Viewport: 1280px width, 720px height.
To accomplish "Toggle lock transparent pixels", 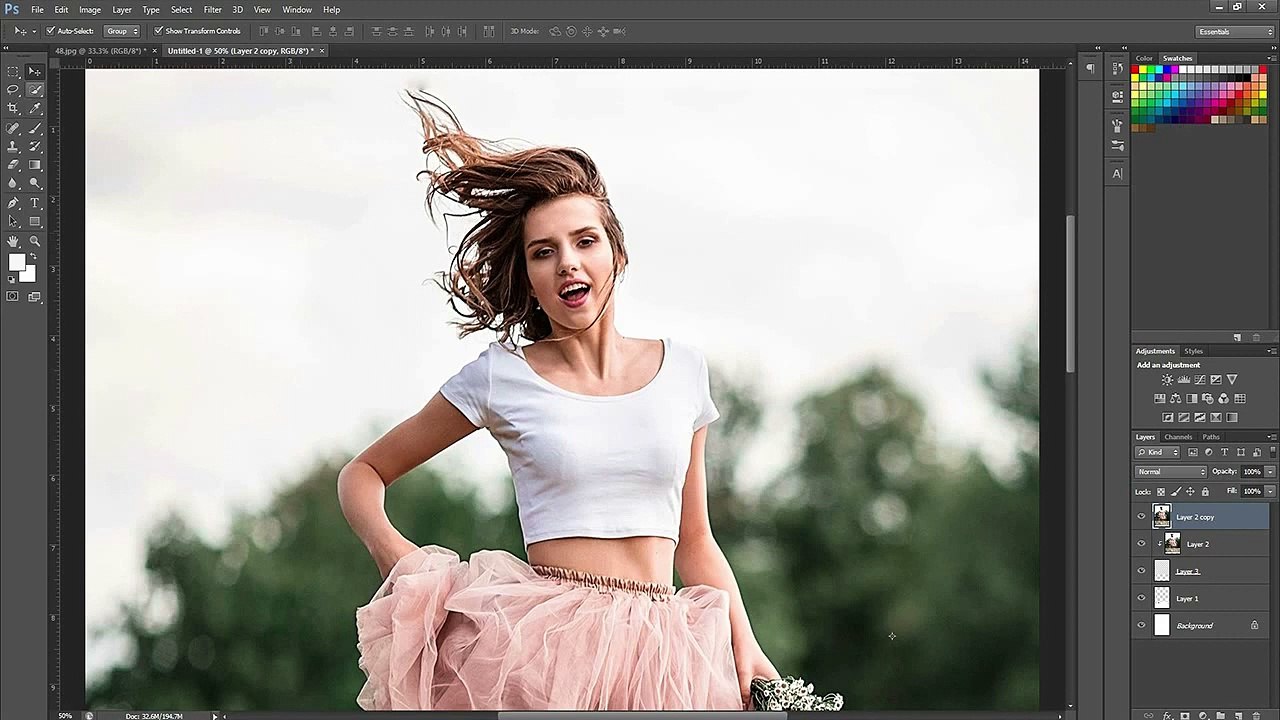I will click(1161, 491).
